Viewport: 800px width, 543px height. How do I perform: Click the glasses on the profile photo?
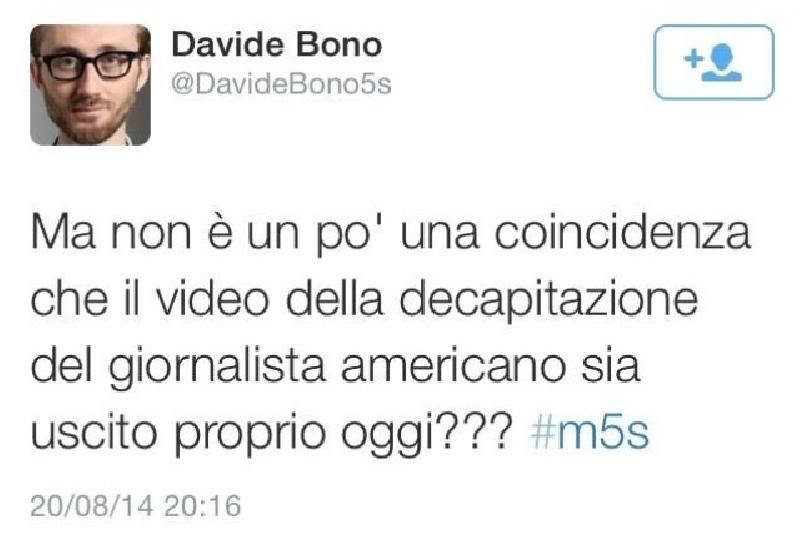click(90, 66)
